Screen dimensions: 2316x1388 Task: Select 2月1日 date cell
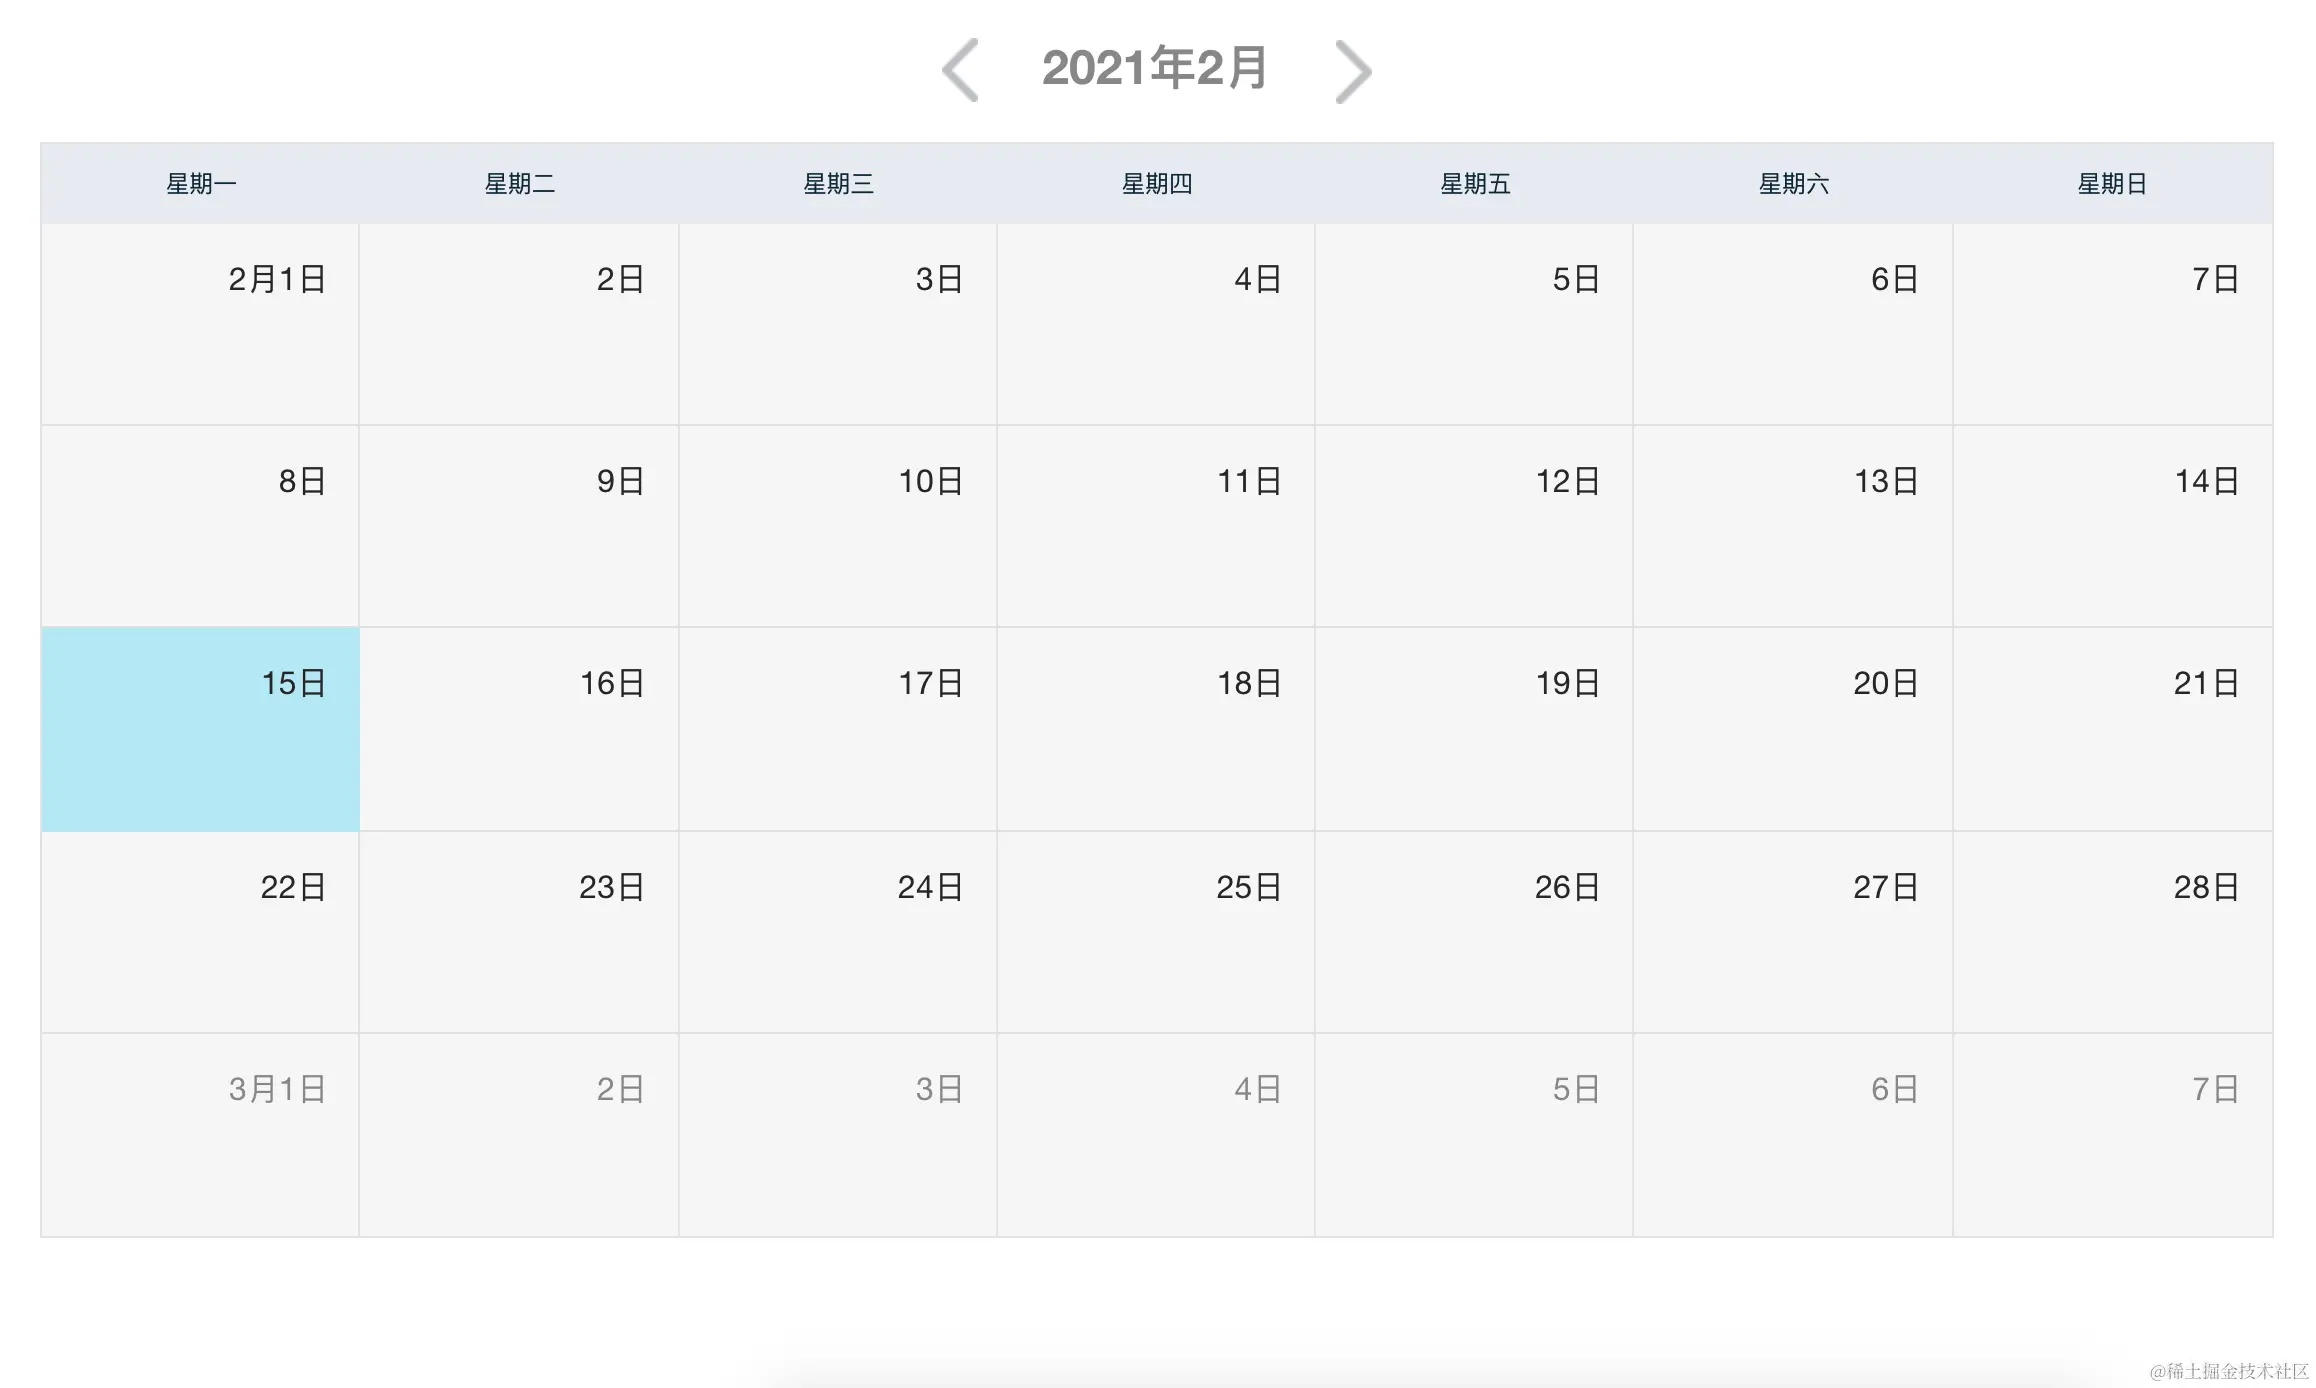[x=200, y=324]
